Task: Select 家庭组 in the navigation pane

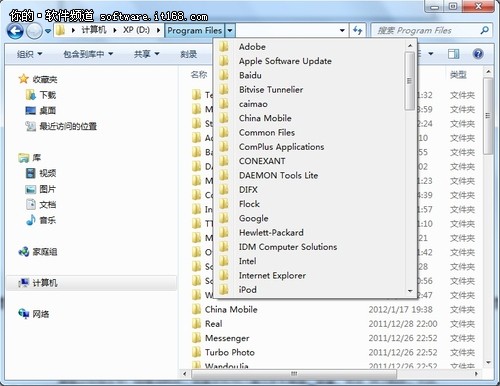Action: (38, 252)
